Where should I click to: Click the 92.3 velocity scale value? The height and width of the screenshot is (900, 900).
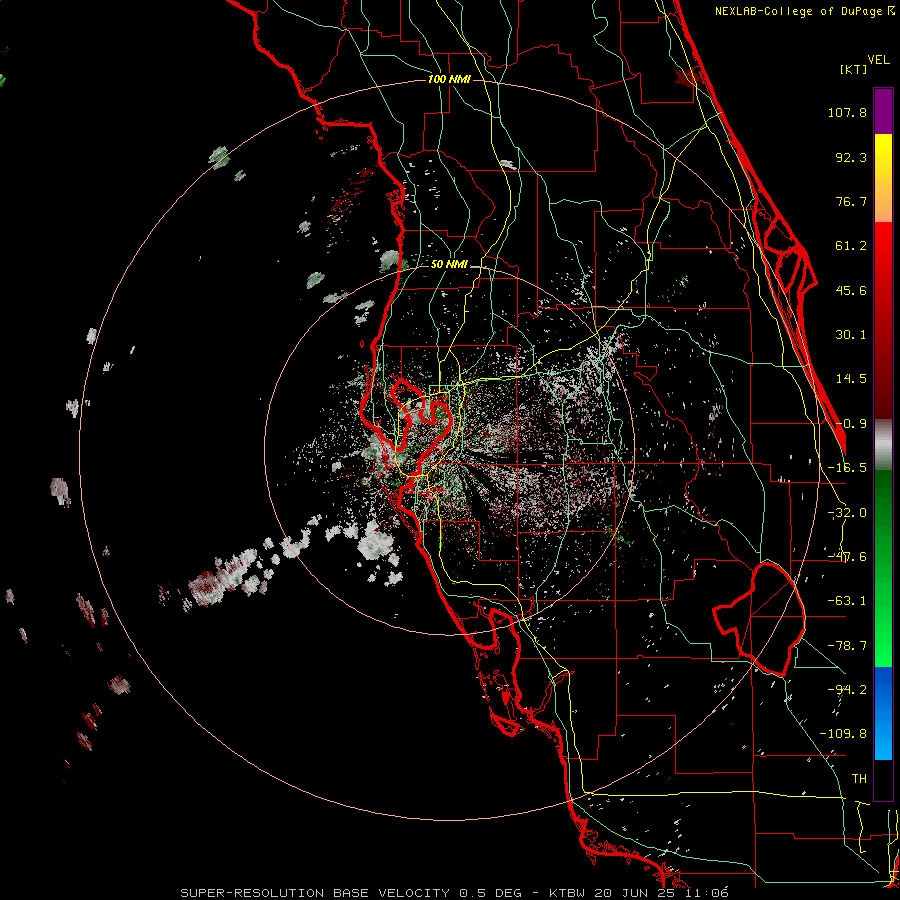coord(851,157)
